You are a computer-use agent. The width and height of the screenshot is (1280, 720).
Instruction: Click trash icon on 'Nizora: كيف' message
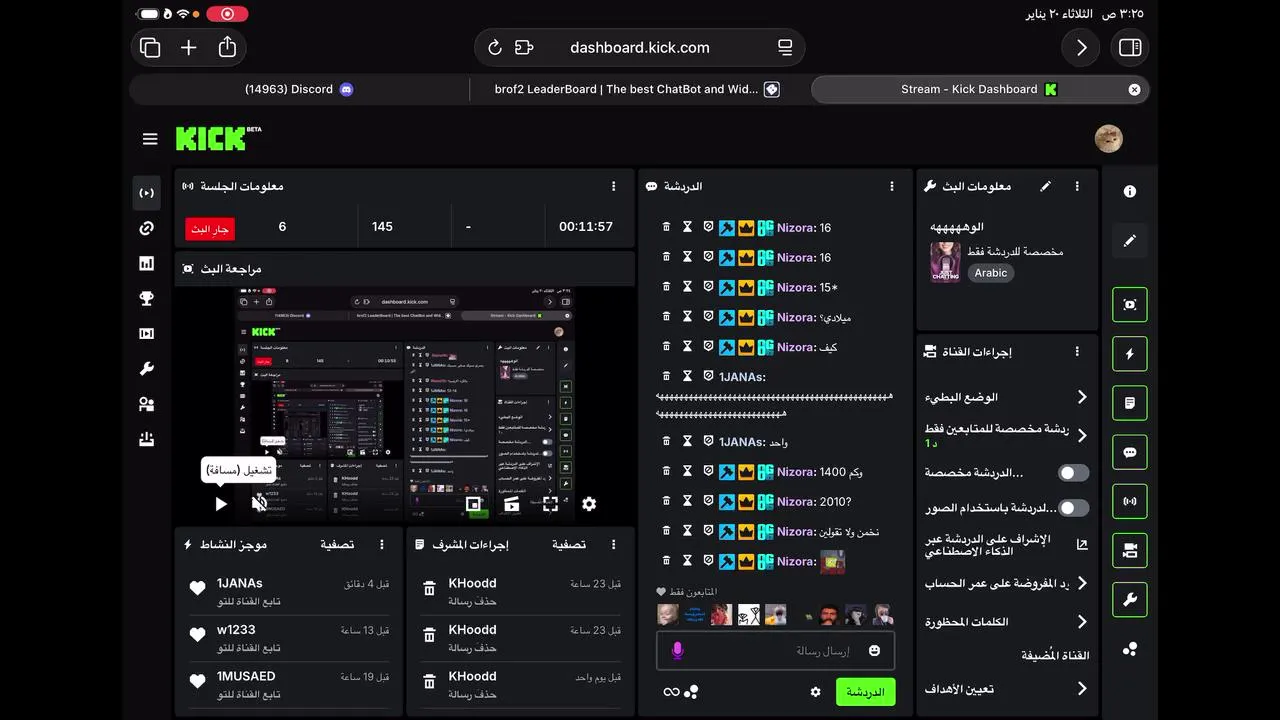coord(667,347)
